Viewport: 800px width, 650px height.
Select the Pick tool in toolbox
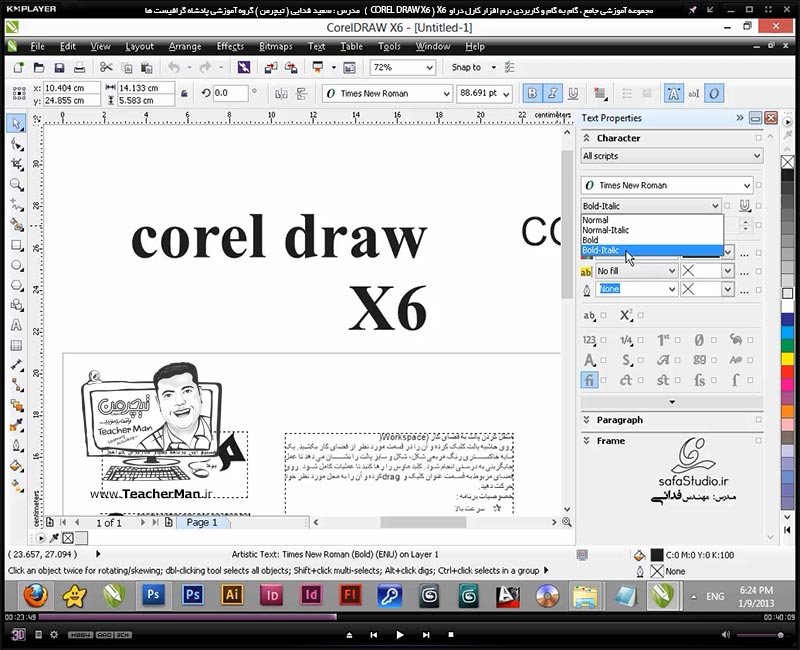(17, 124)
